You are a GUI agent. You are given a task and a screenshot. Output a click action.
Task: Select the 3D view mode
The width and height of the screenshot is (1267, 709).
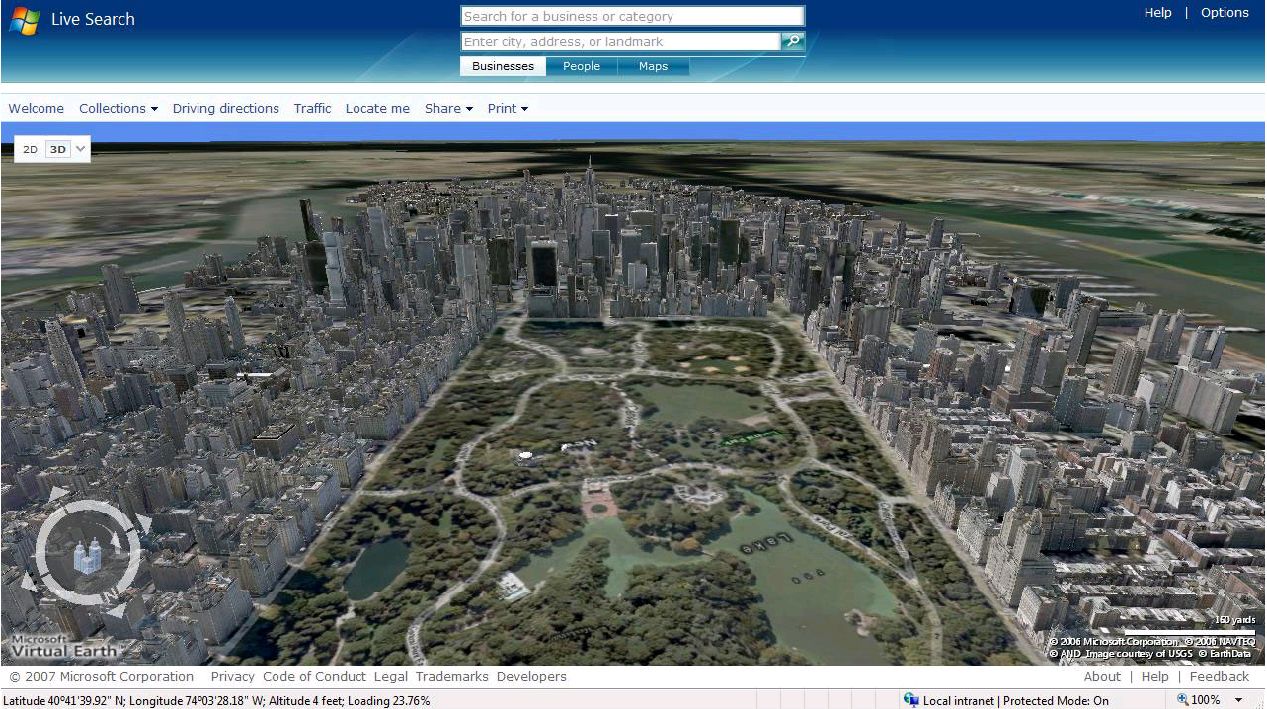(x=57, y=149)
